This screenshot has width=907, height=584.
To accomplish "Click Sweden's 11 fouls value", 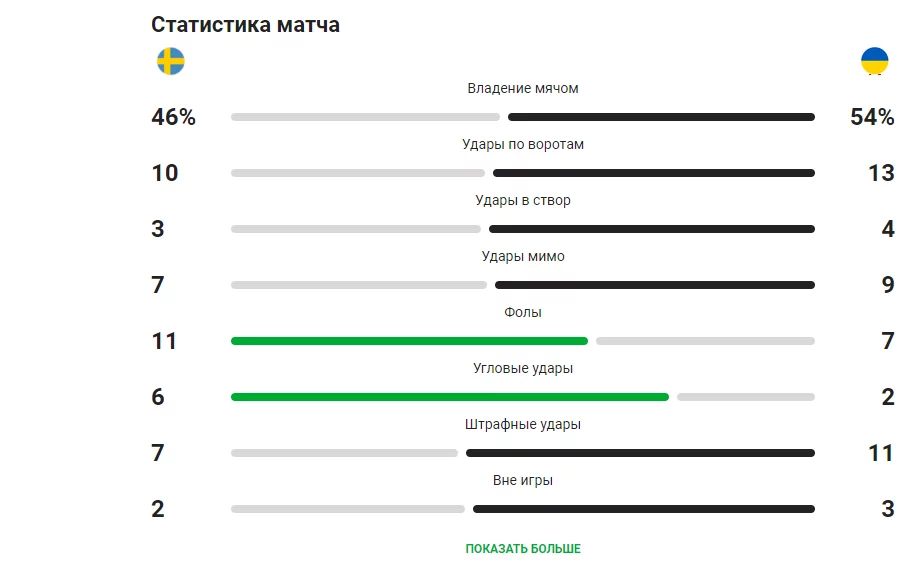I will (x=165, y=341).
